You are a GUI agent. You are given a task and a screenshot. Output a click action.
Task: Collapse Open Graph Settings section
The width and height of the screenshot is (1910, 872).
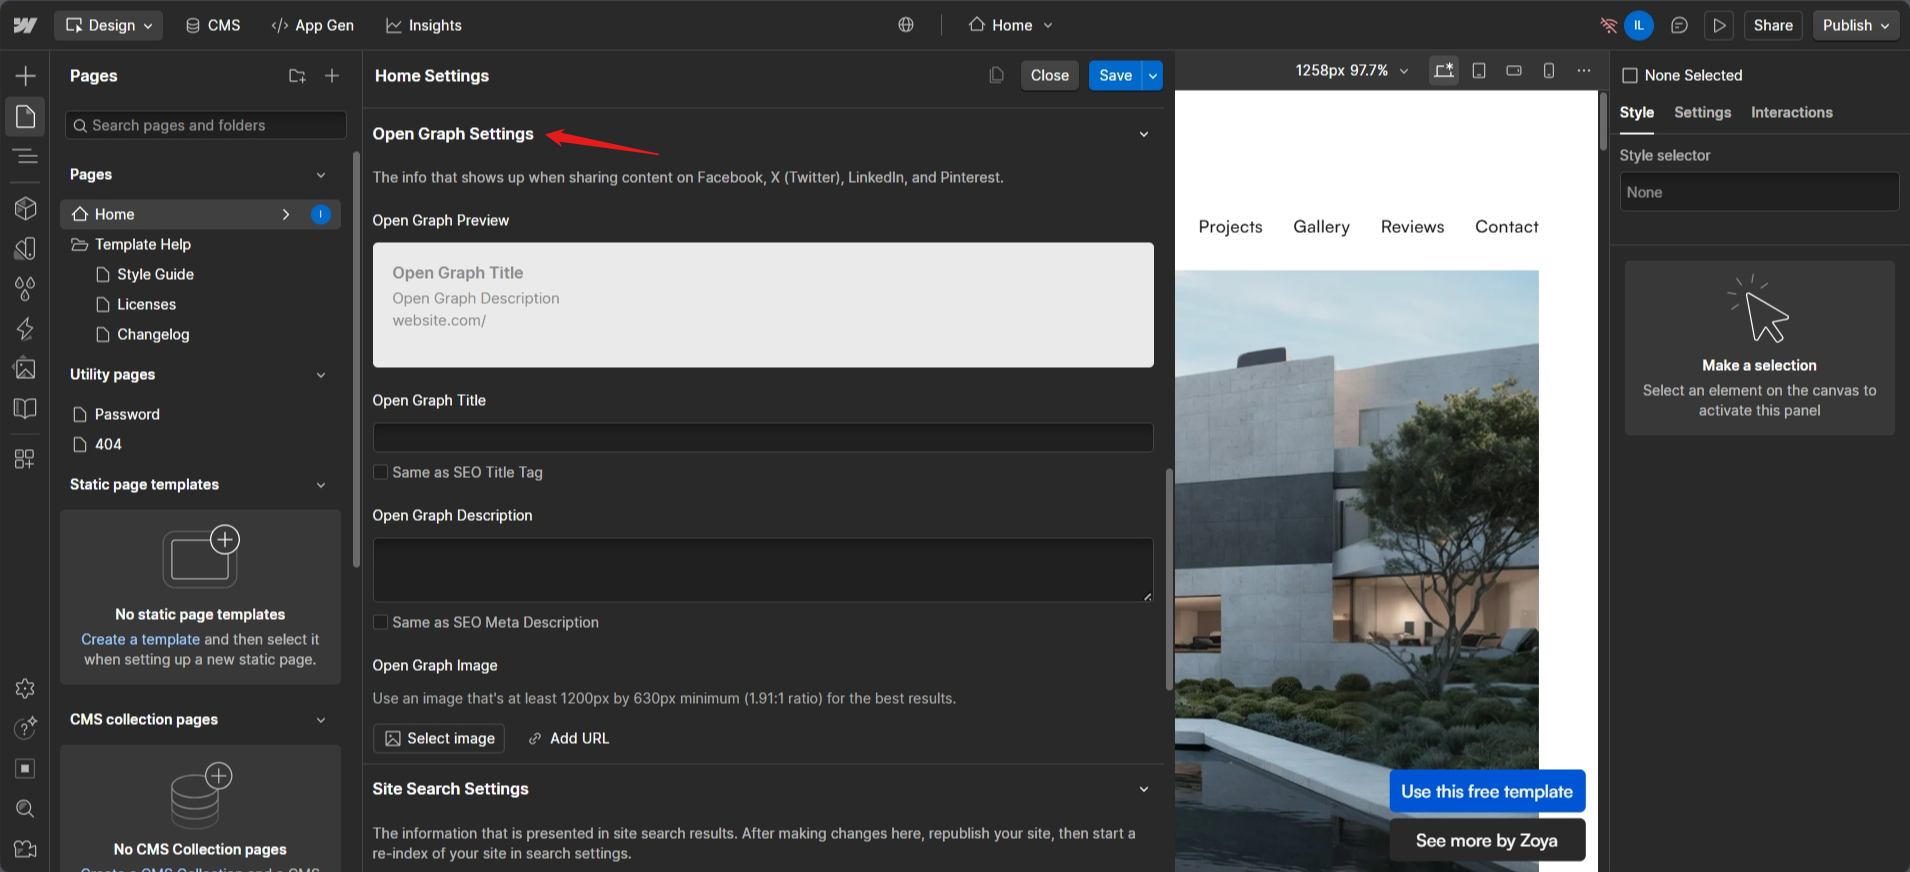(1144, 134)
